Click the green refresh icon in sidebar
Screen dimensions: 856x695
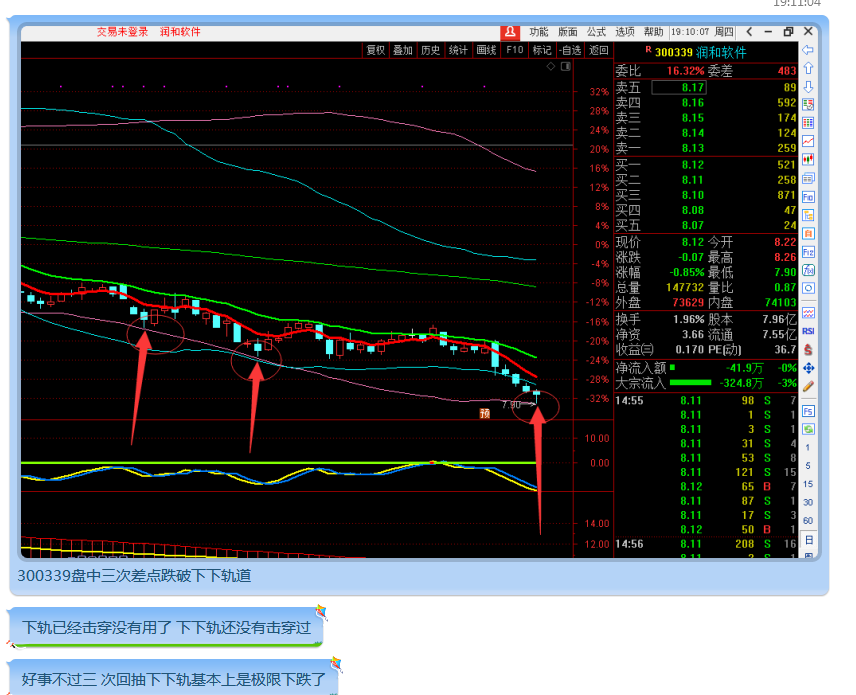[x=808, y=429]
